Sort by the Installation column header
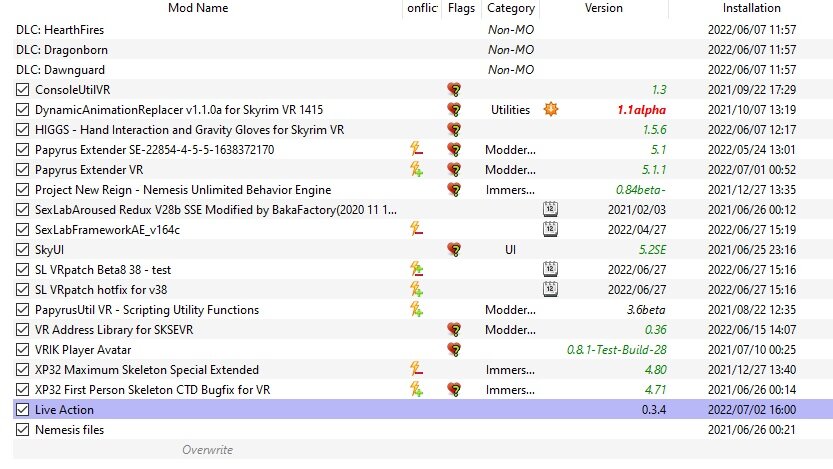Viewport: 833px width, 469px height. point(751,8)
